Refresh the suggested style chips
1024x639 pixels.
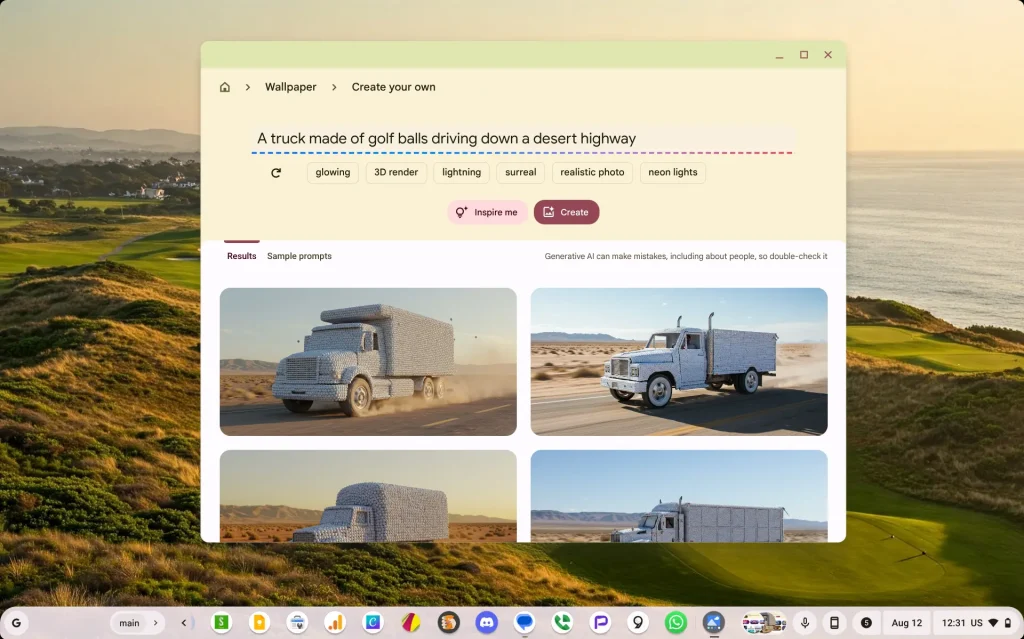[x=276, y=173]
